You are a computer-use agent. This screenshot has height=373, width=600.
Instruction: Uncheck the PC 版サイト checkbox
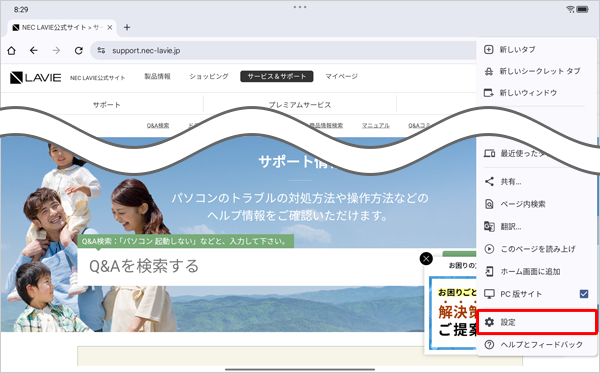pos(584,294)
